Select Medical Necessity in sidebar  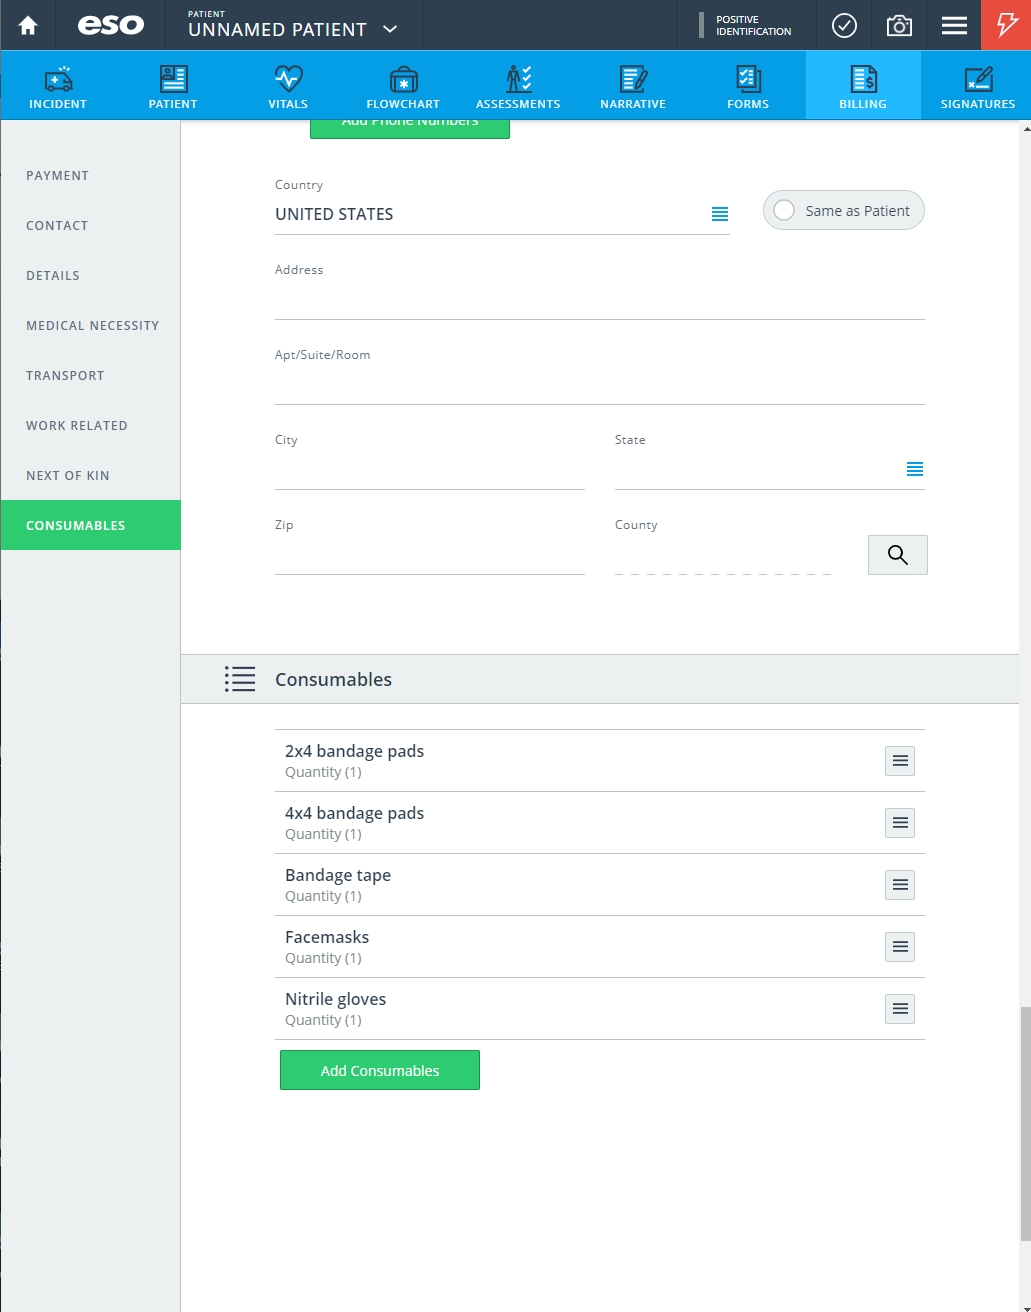(92, 325)
